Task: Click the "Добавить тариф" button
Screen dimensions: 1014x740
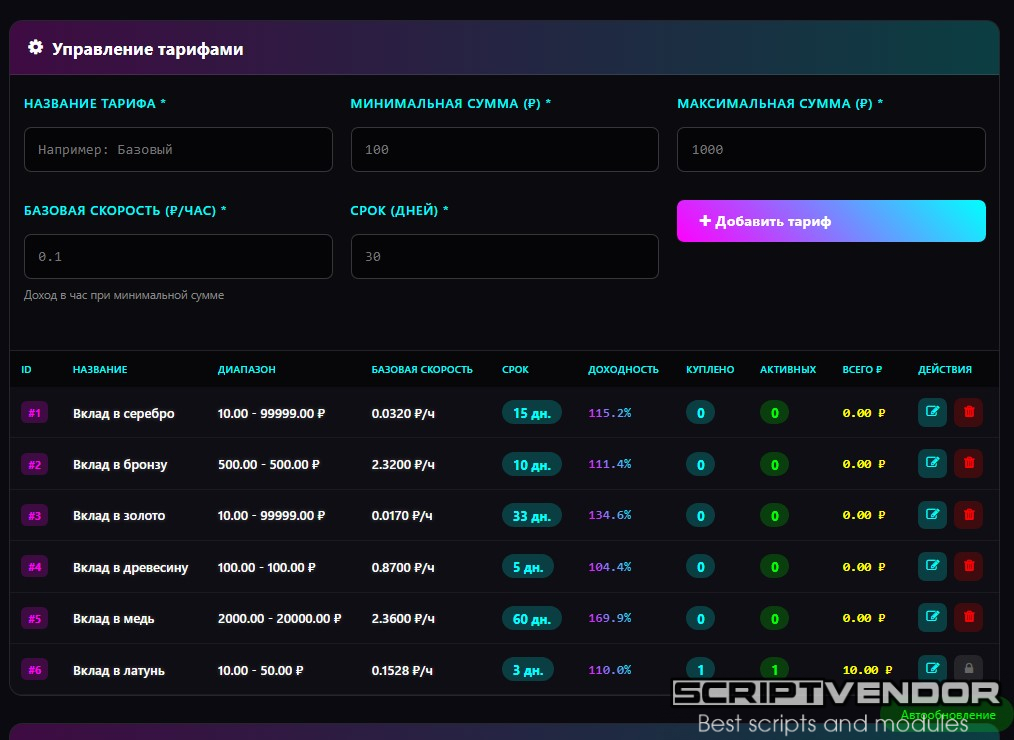Action: pyautogui.click(x=831, y=221)
